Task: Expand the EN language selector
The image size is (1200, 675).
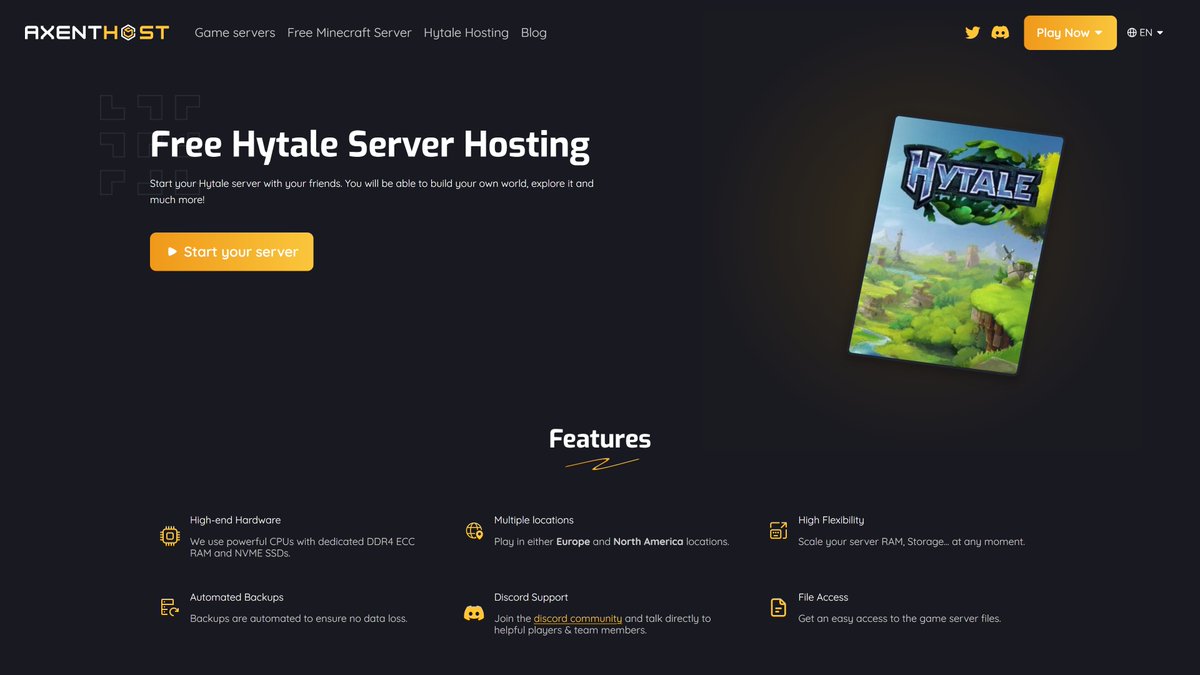Action: (1145, 32)
